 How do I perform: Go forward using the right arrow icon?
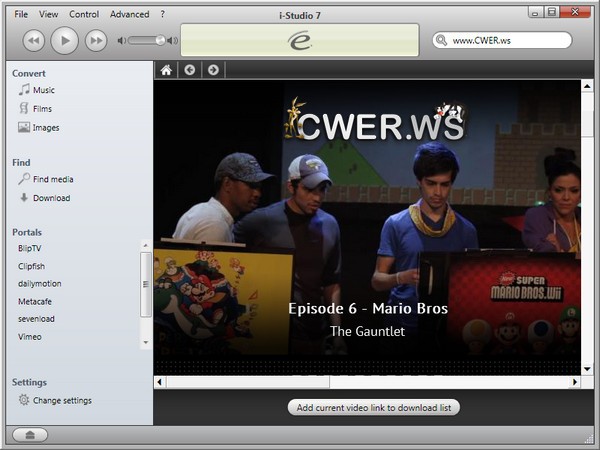pos(212,70)
